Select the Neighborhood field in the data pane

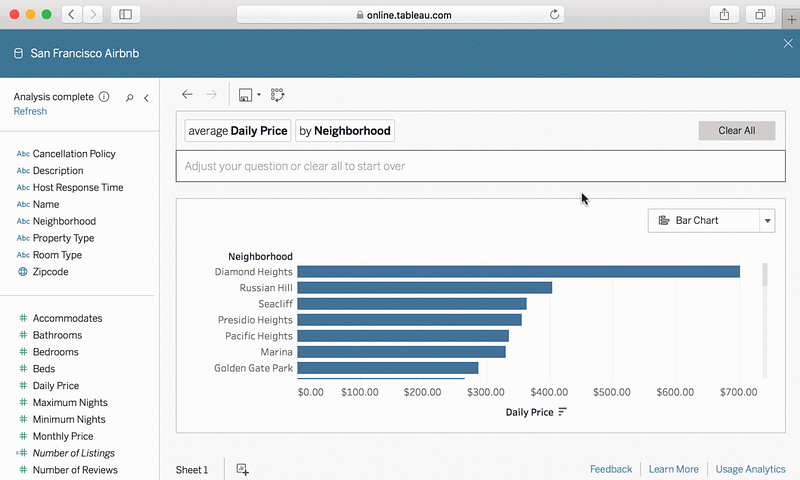[x=64, y=221]
